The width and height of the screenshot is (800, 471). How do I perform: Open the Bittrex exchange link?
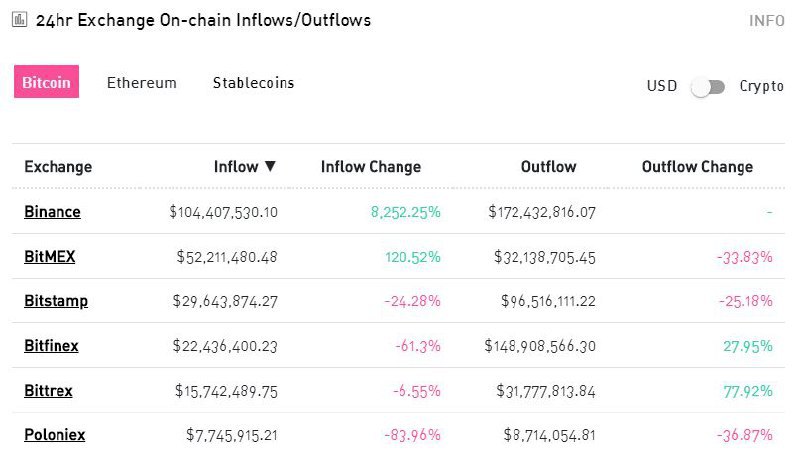48,390
